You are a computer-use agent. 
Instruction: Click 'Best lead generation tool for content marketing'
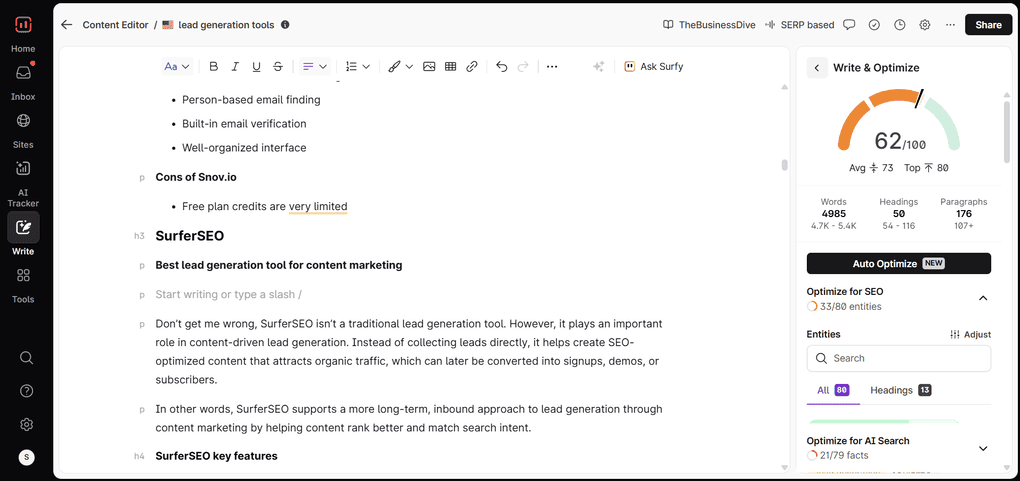click(x=278, y=265)
